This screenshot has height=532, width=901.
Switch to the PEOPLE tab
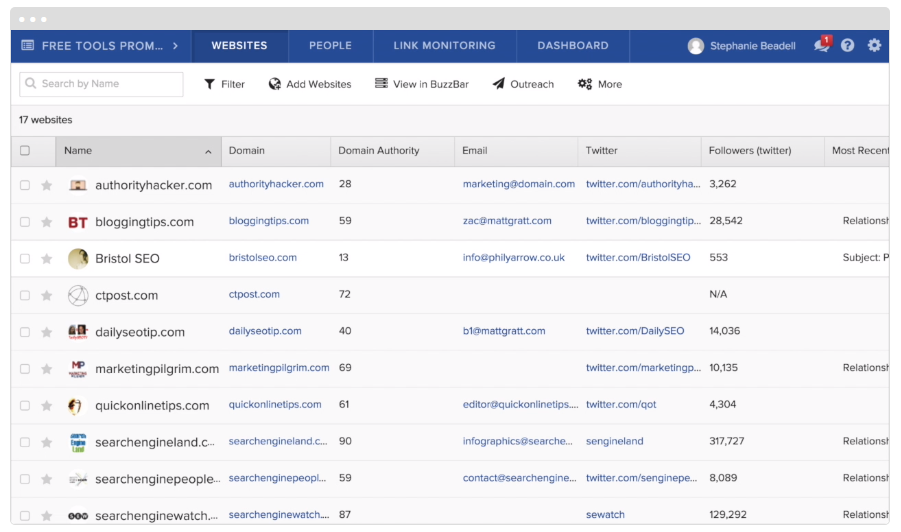pyautogui.click(x=330, y=46)
